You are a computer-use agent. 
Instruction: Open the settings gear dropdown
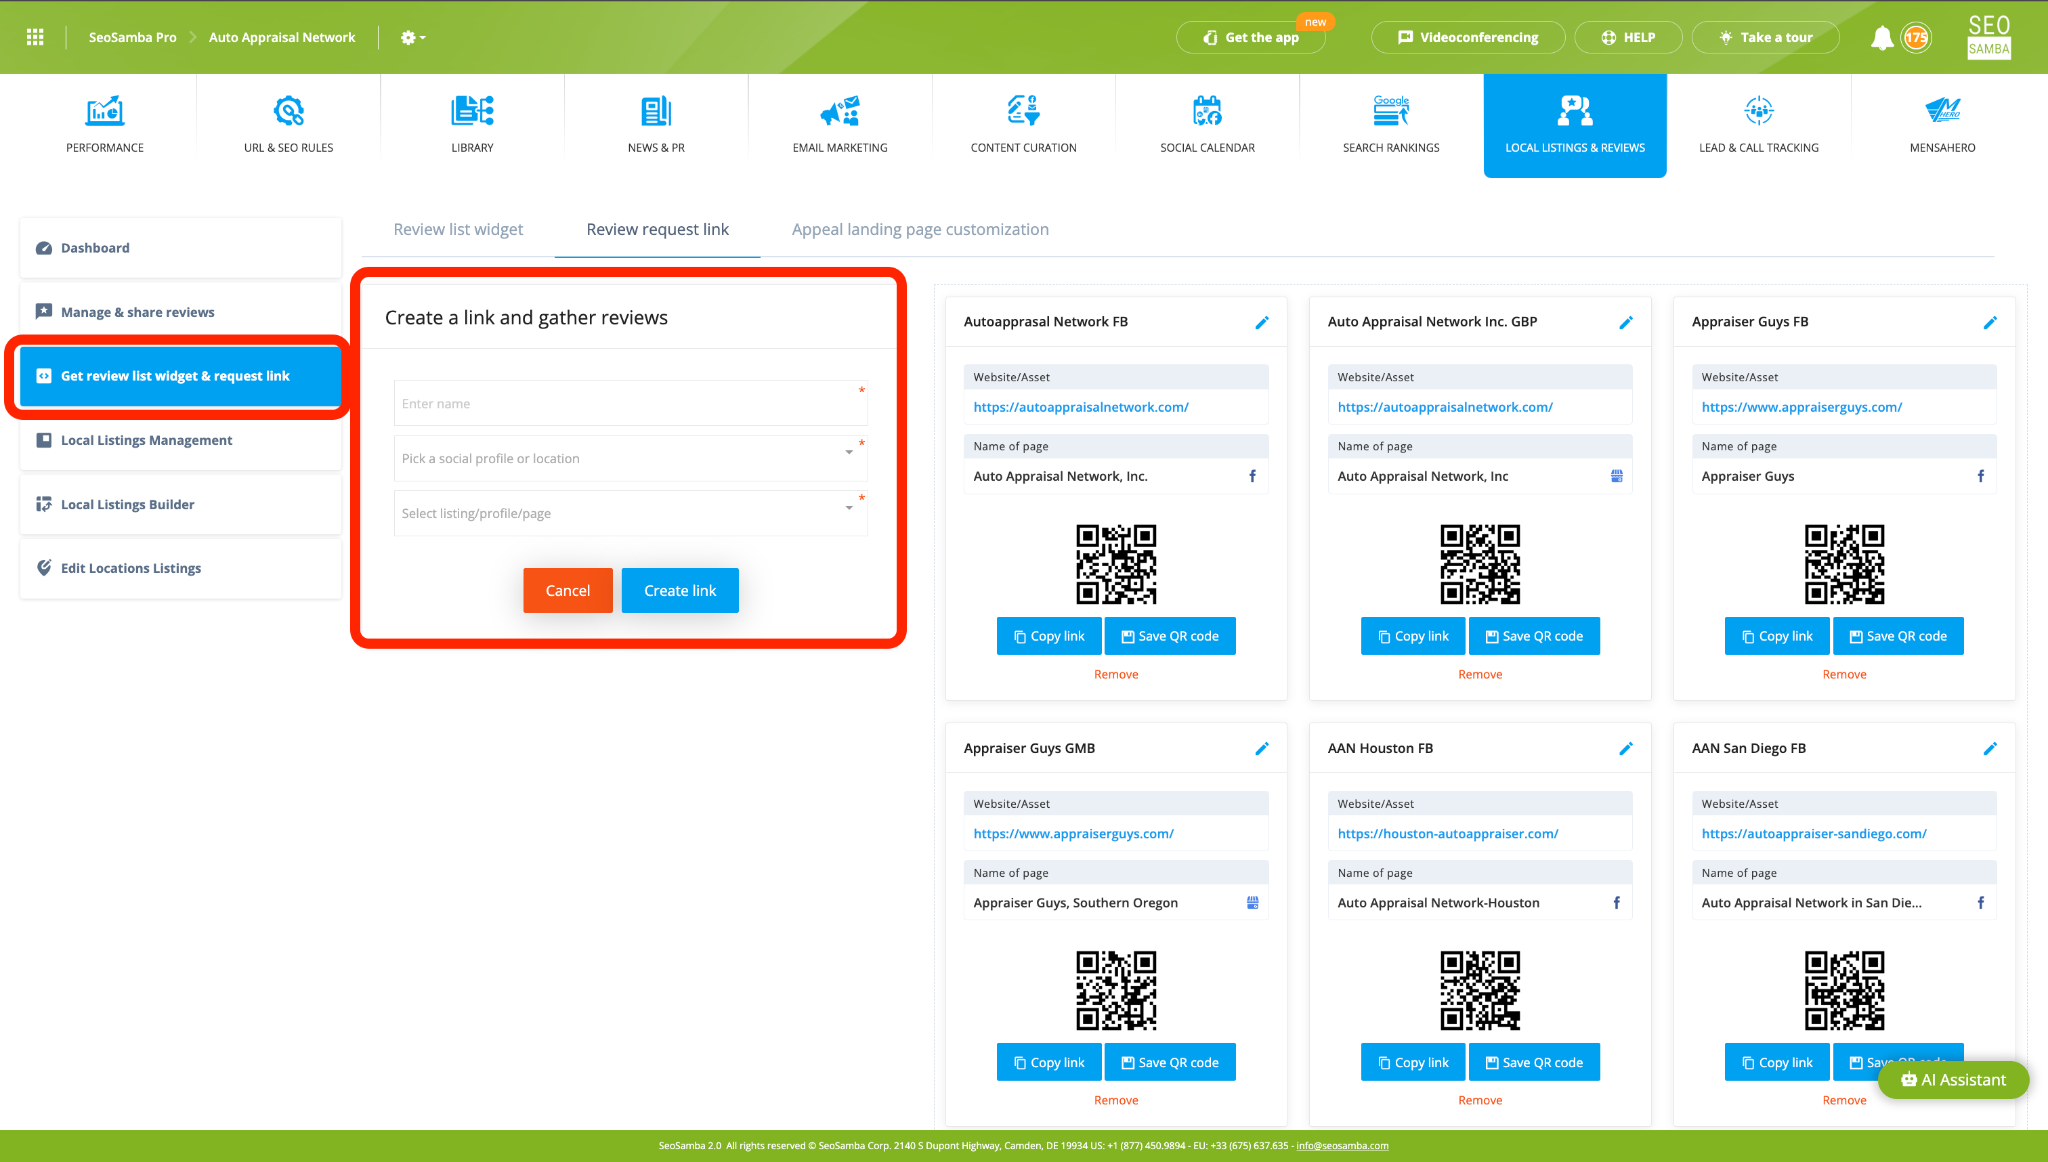point(412,37)
